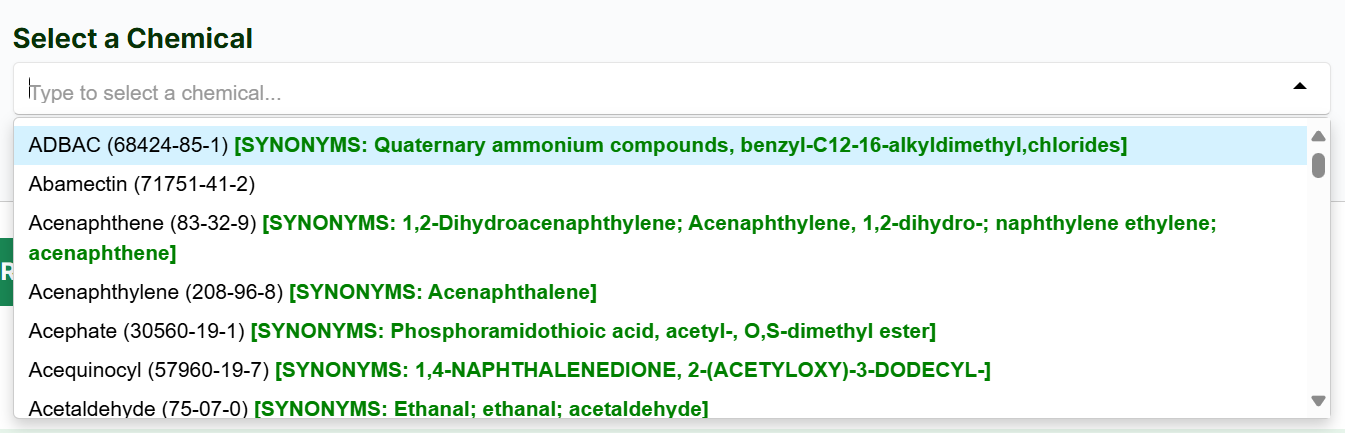Image resolution: width=1345 pixels, height=433 pixels.
Task: Collapse the chemical list using caret arrow
Action: click(x=1299, y=87)
